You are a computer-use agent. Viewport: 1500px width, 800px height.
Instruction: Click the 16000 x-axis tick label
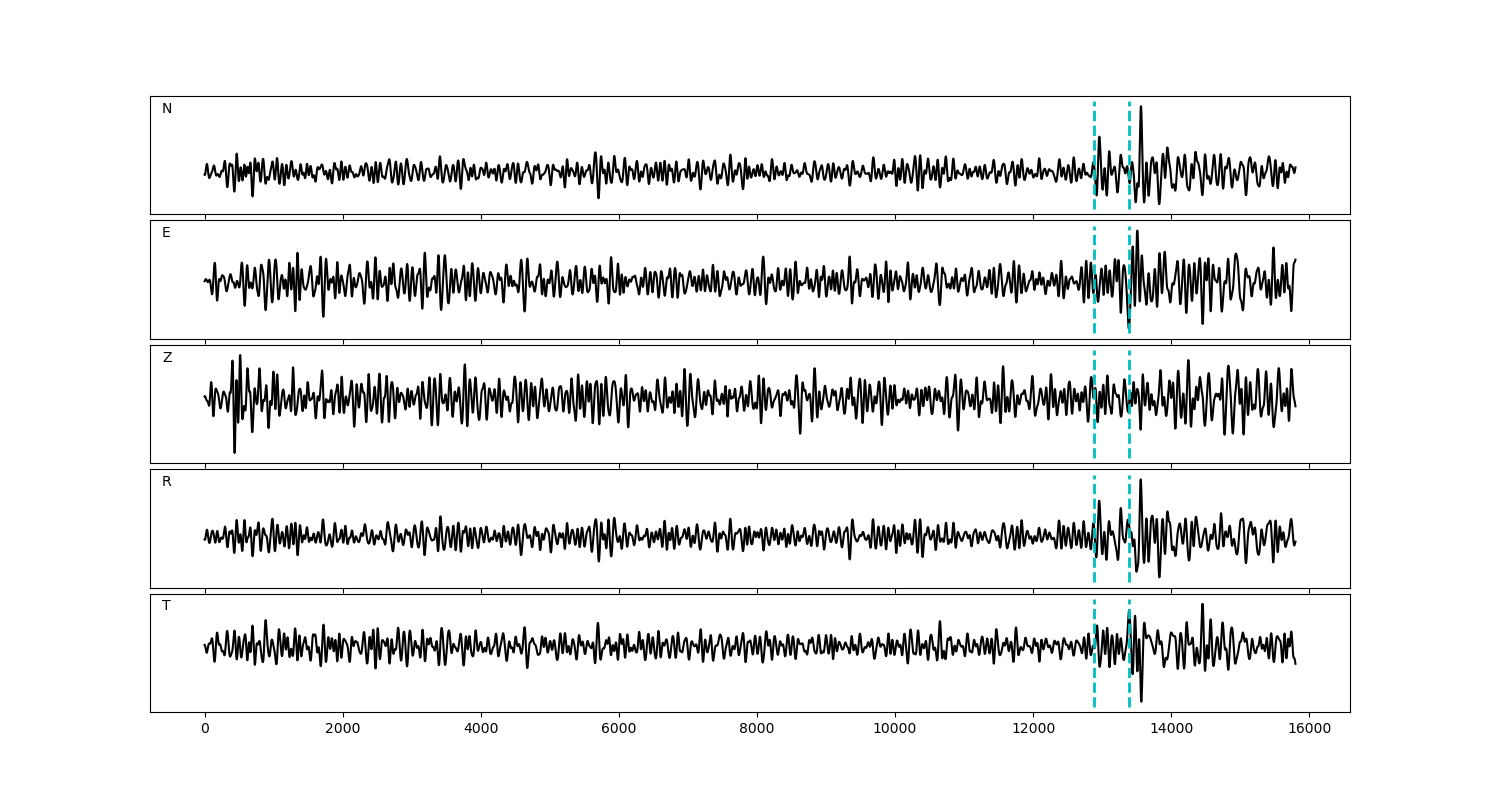(x=1308, y=730)
